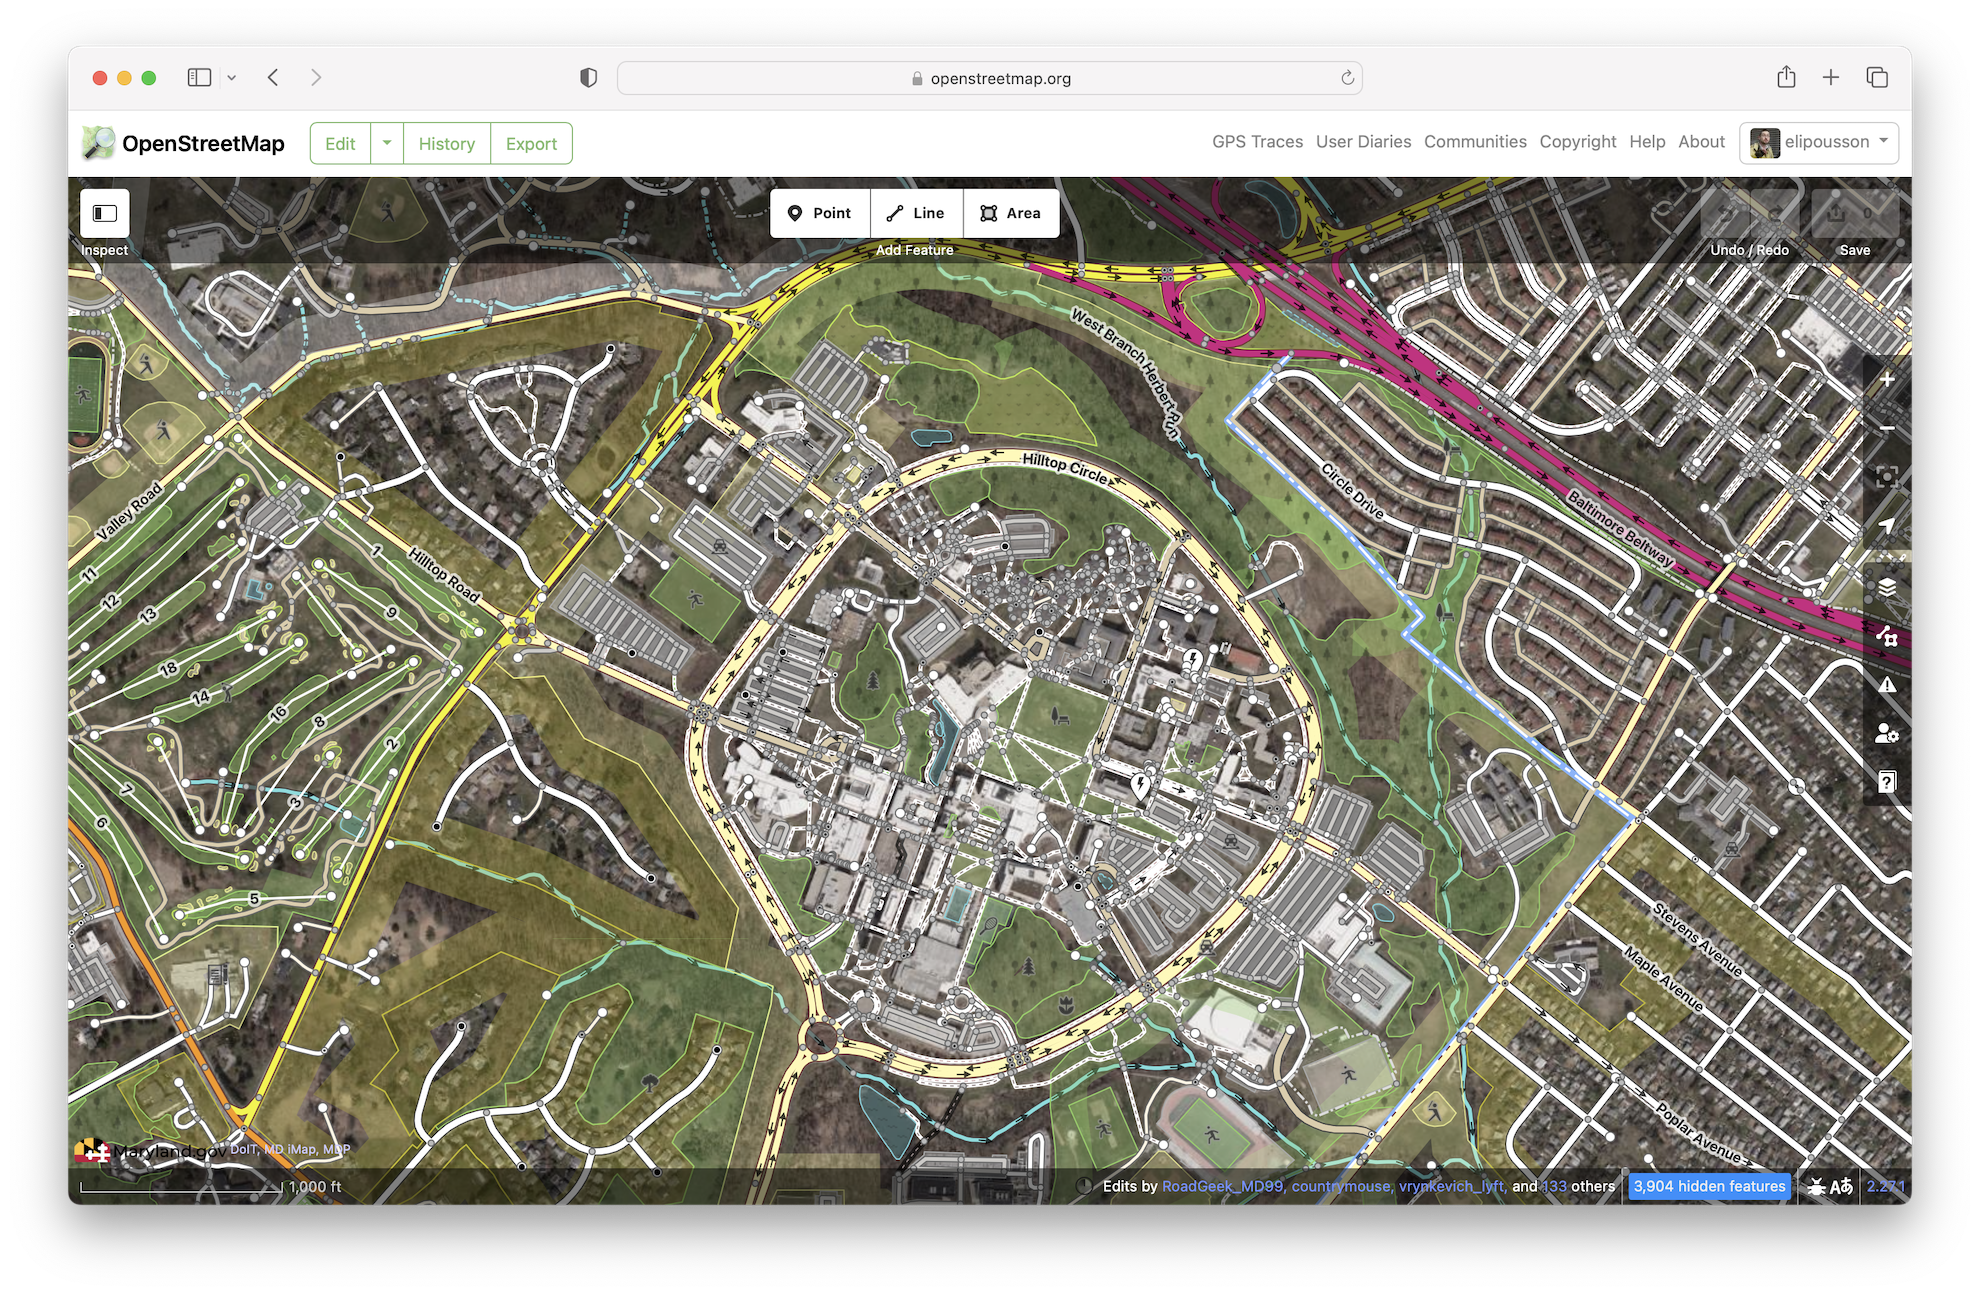Screen dimensions: 1980x1295
Task: Click geolocate arrow icon
Action: point(1887,526)
